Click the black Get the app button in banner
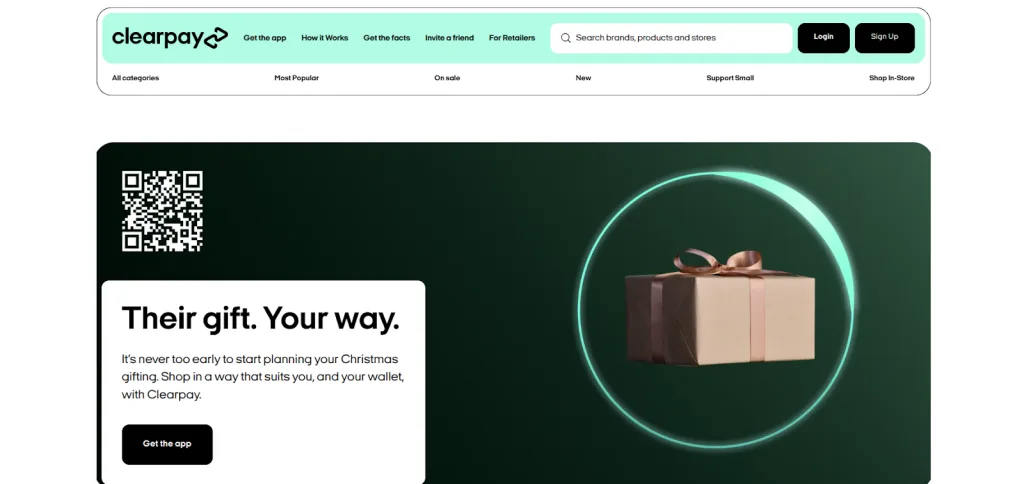Screen dimensions: 1024x484 [x=167, y=444]
